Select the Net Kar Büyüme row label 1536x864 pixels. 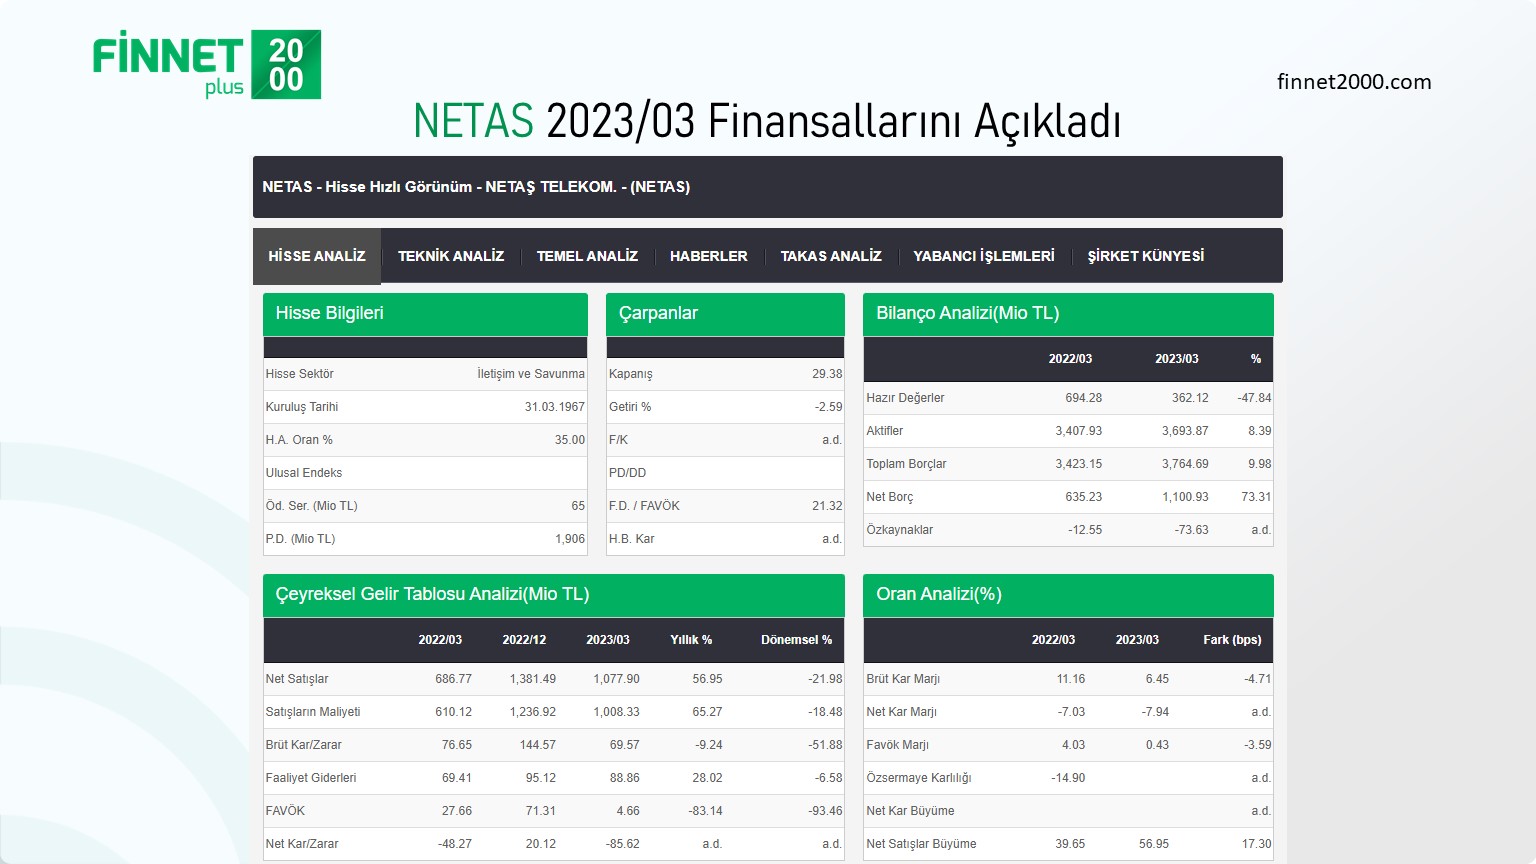pos(910,811)
